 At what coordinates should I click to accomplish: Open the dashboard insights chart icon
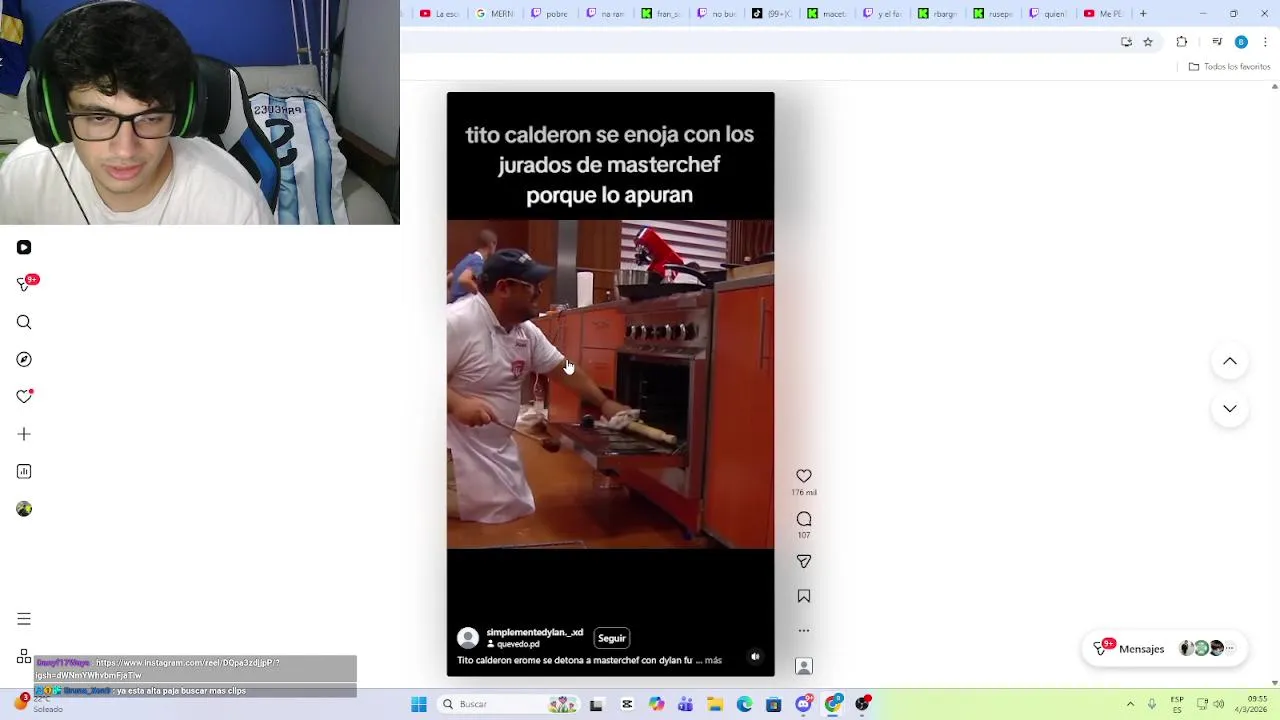[x=24, y=471]
